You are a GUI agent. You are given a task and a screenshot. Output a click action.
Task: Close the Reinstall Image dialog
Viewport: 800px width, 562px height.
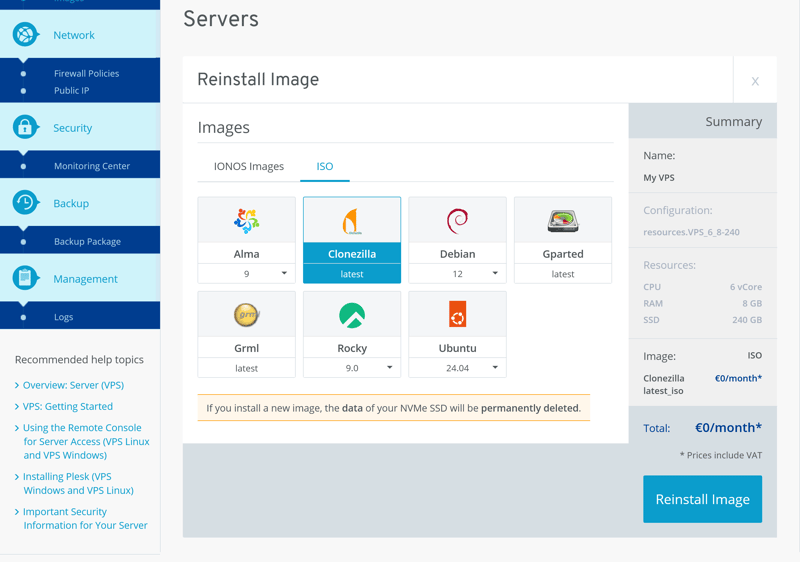[x=755, y=81]
